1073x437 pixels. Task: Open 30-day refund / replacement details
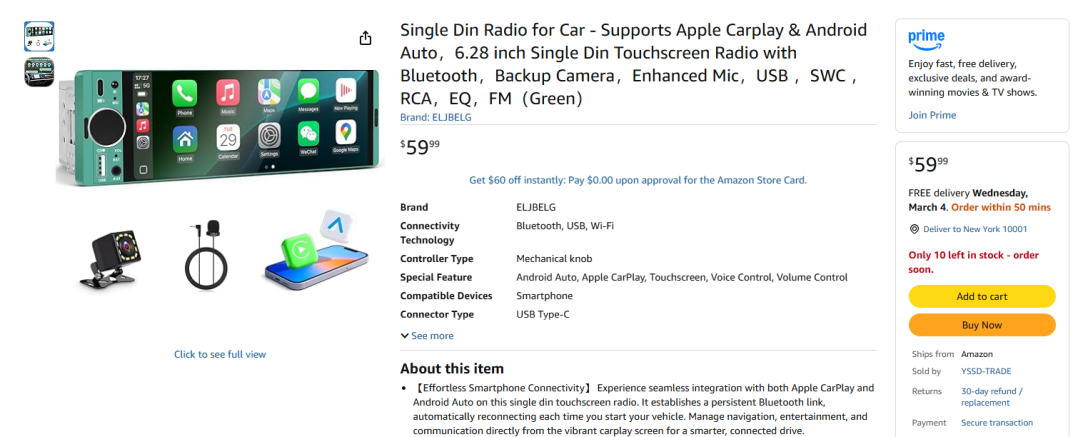pos(992,397)
